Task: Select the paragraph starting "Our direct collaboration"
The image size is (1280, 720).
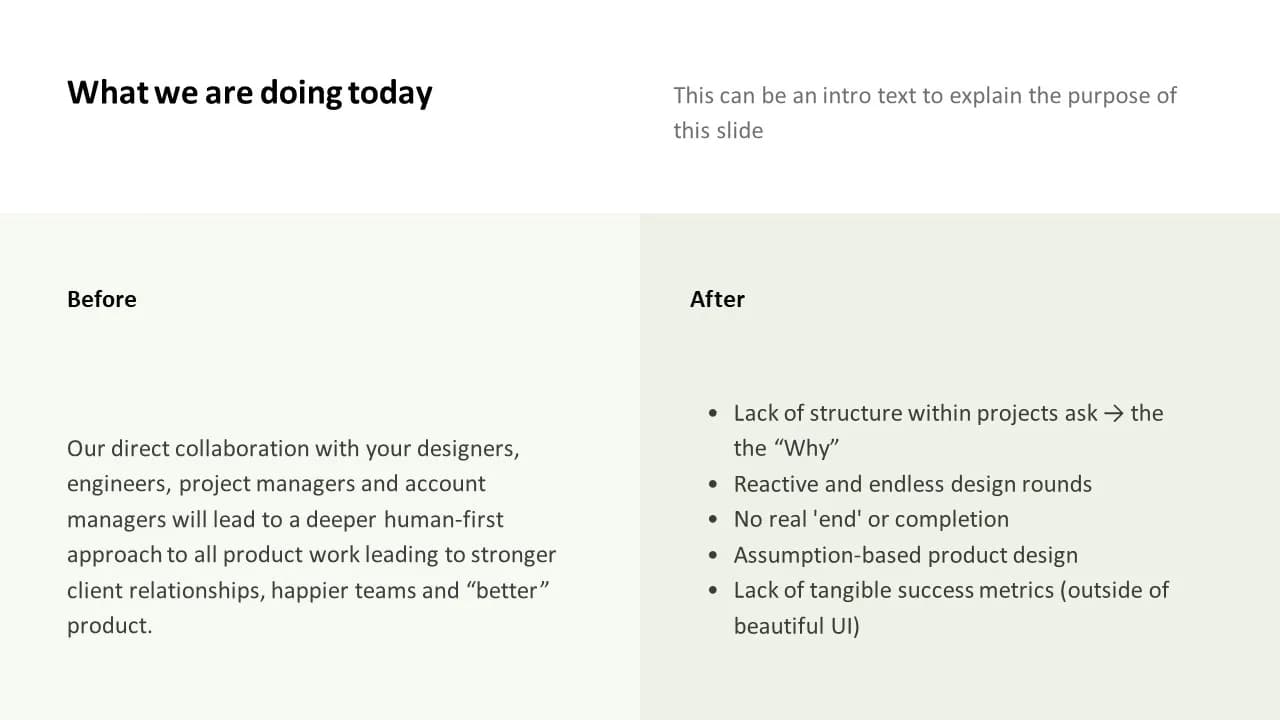Action: (x=311, y=537)
